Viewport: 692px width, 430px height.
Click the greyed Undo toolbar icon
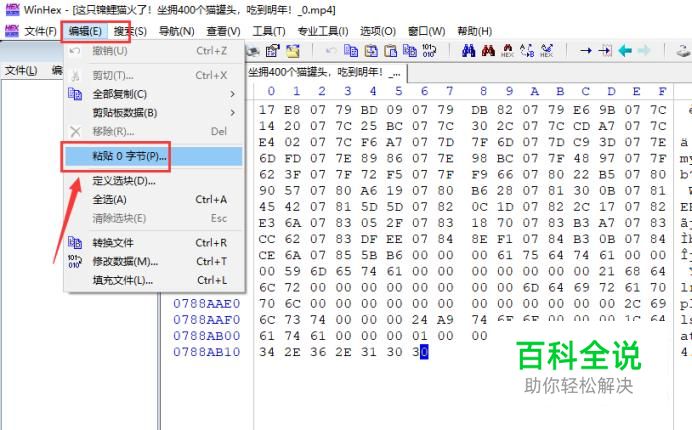tap(330, 51)
